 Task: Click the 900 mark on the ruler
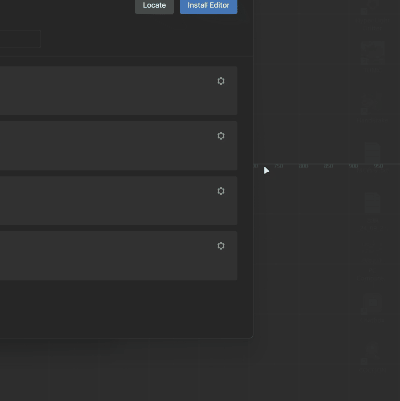(353, 166)
